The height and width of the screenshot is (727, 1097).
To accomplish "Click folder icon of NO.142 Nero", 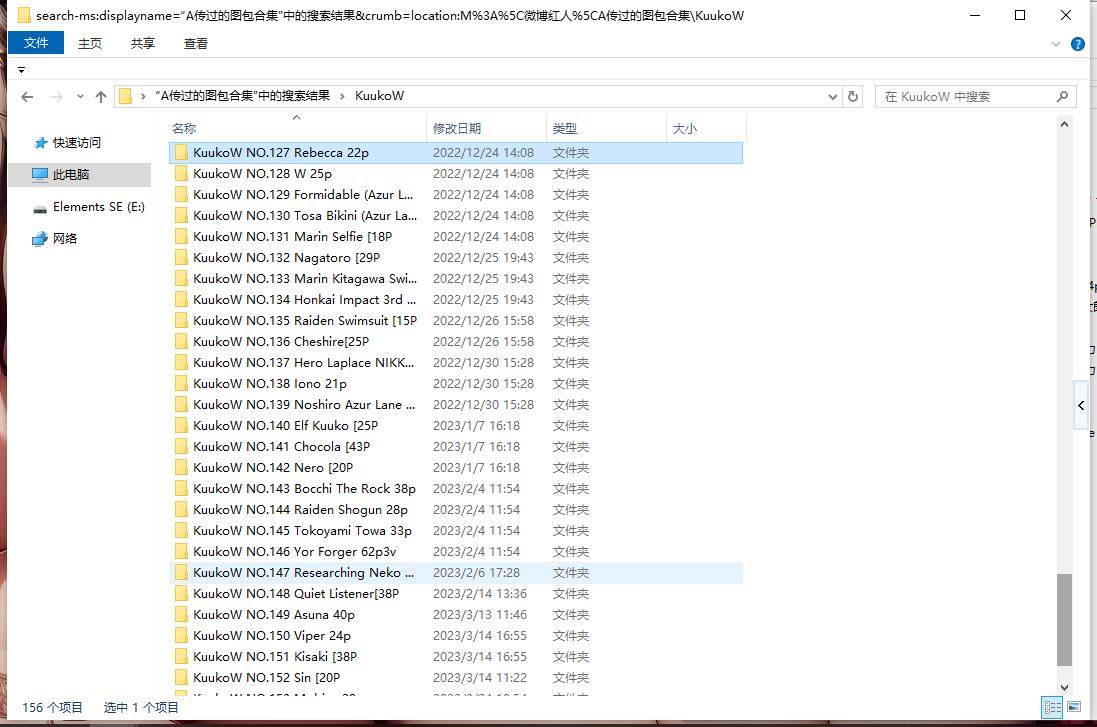I will 181,467.
